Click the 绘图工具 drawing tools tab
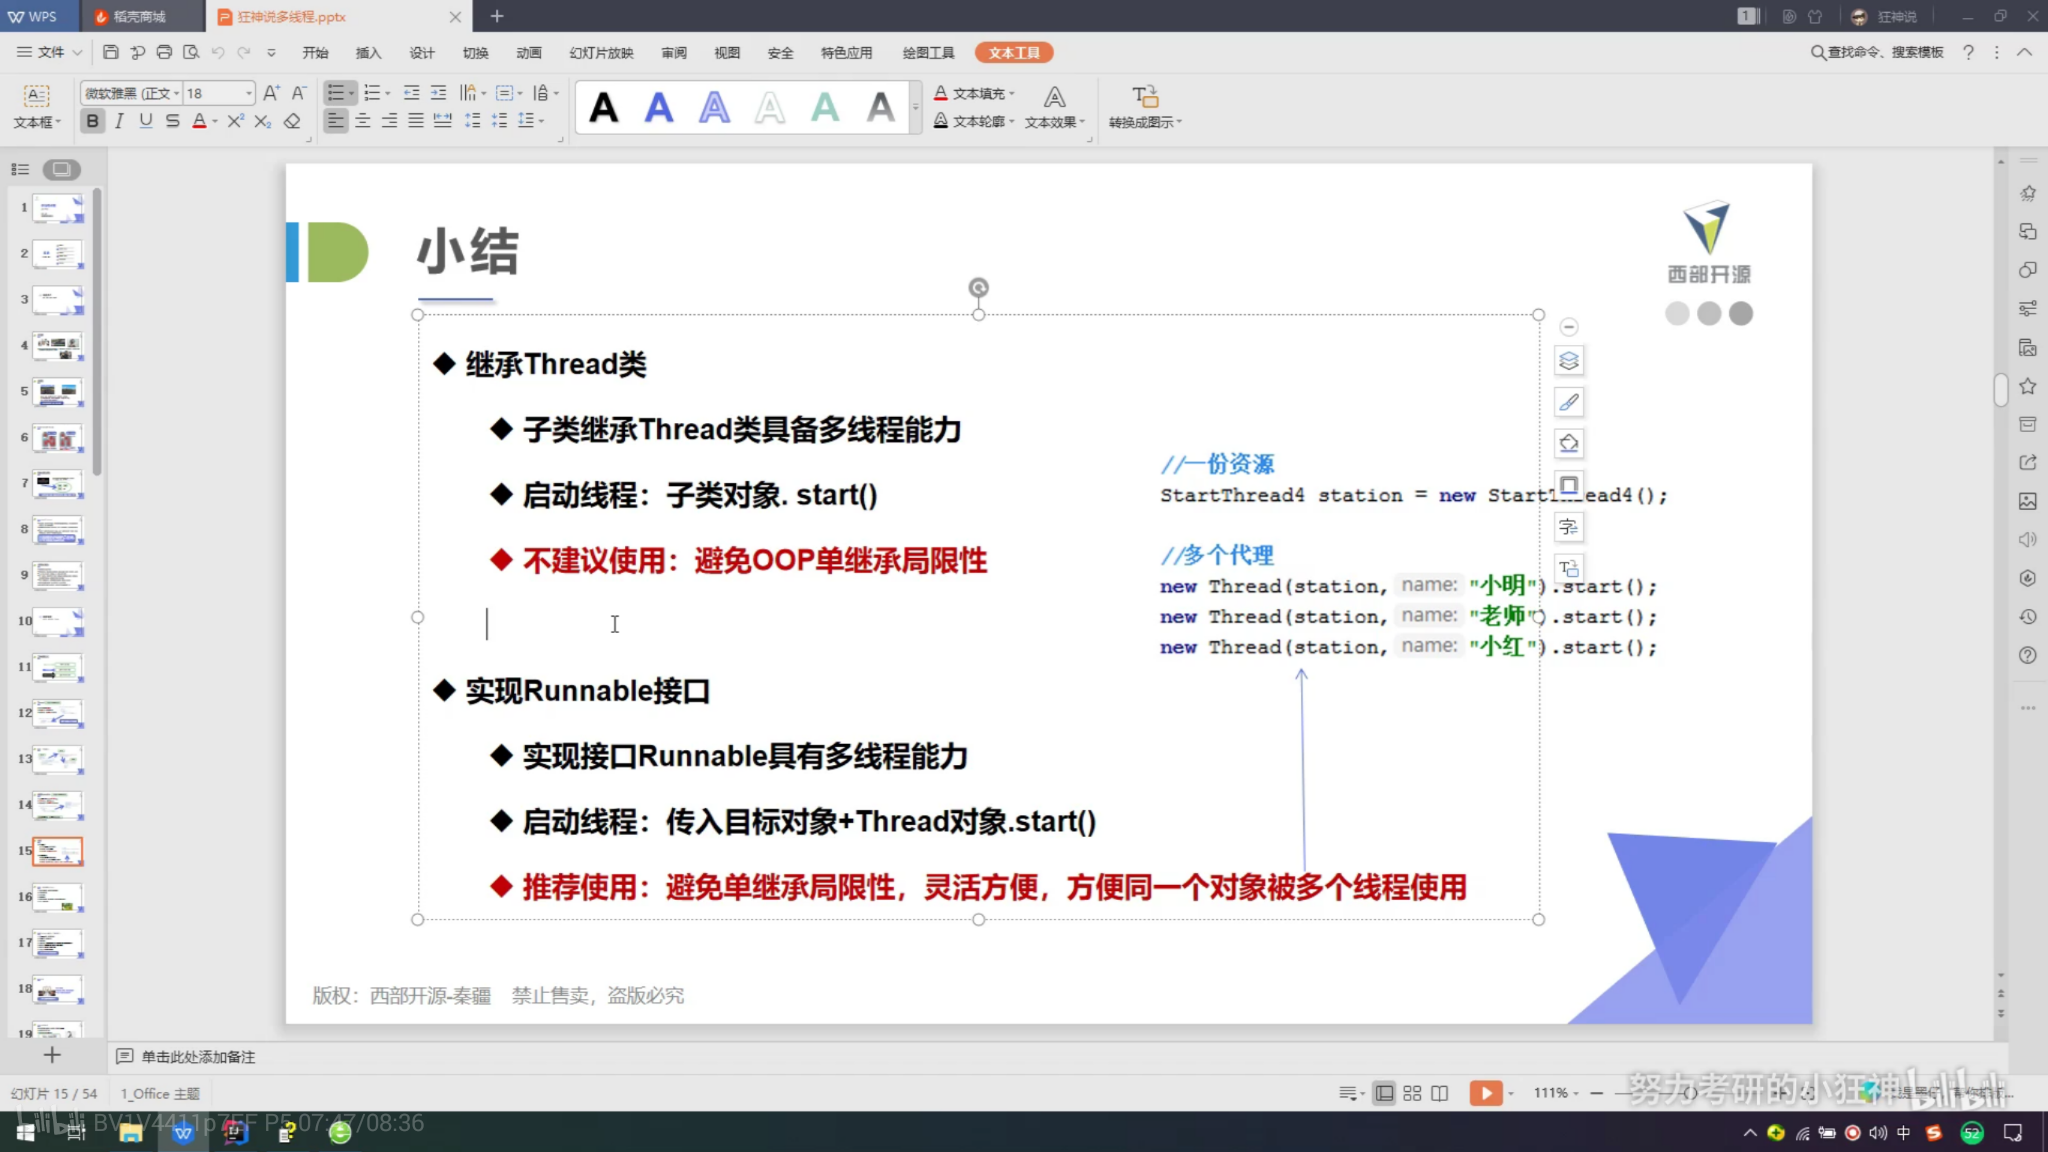The height and width of the screenshot is (1152, 2048). [x=927, y=52]
